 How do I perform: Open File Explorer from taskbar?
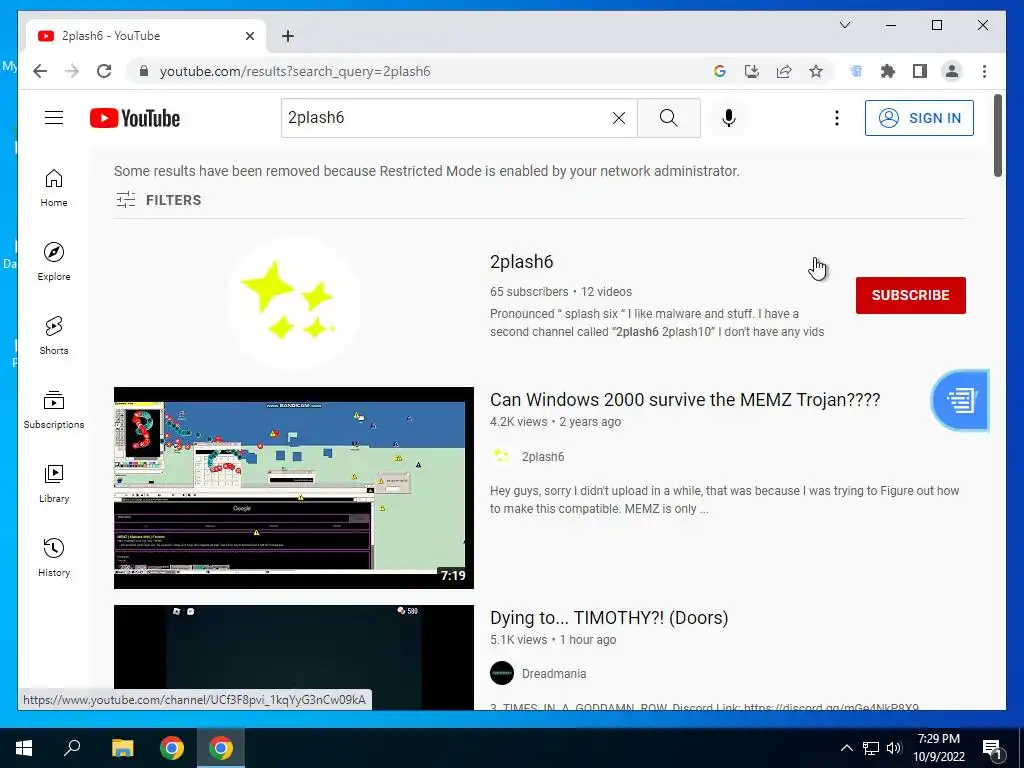(x=122, y=748)
